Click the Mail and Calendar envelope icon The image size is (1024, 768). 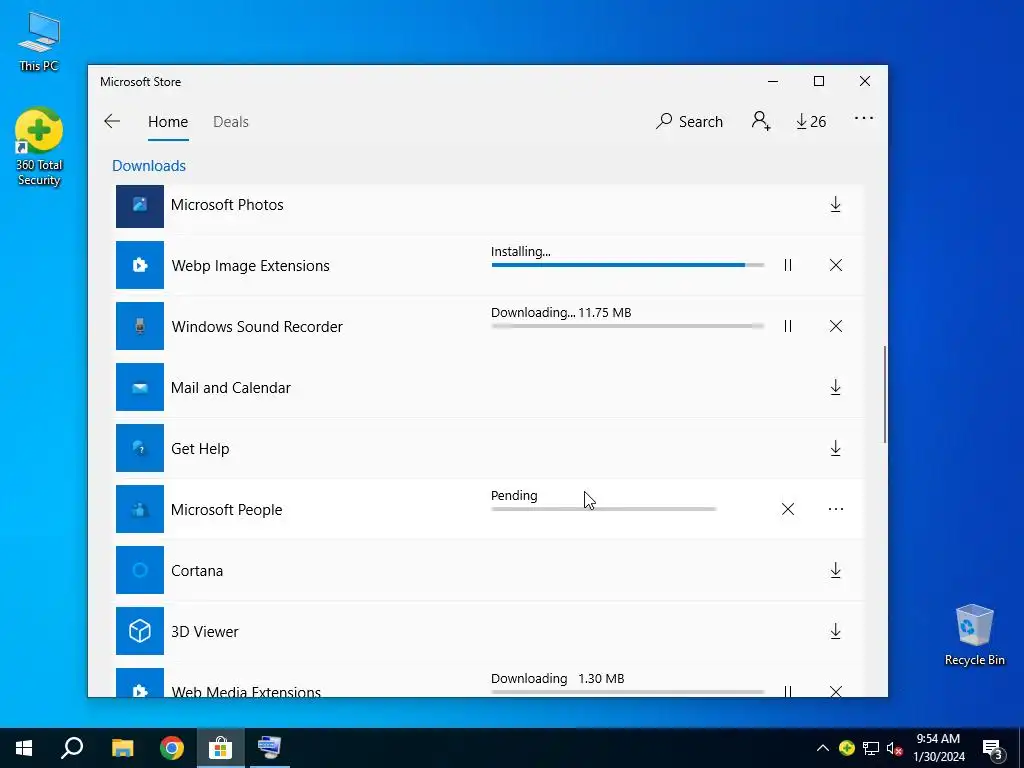coord(140,387)
